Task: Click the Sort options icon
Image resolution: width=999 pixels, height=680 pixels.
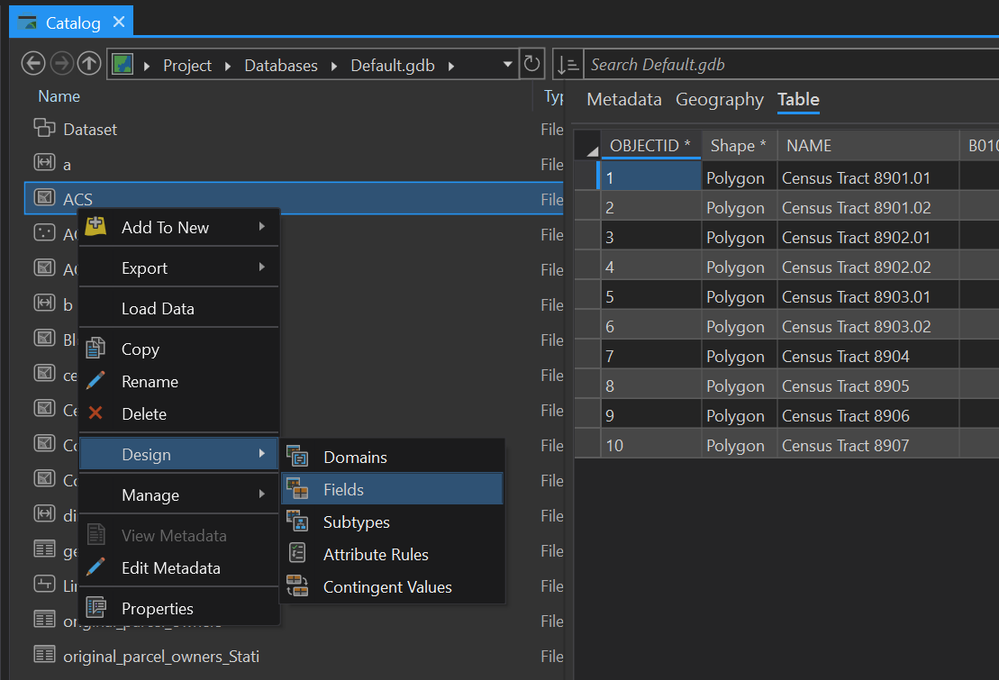Action: 566,64
